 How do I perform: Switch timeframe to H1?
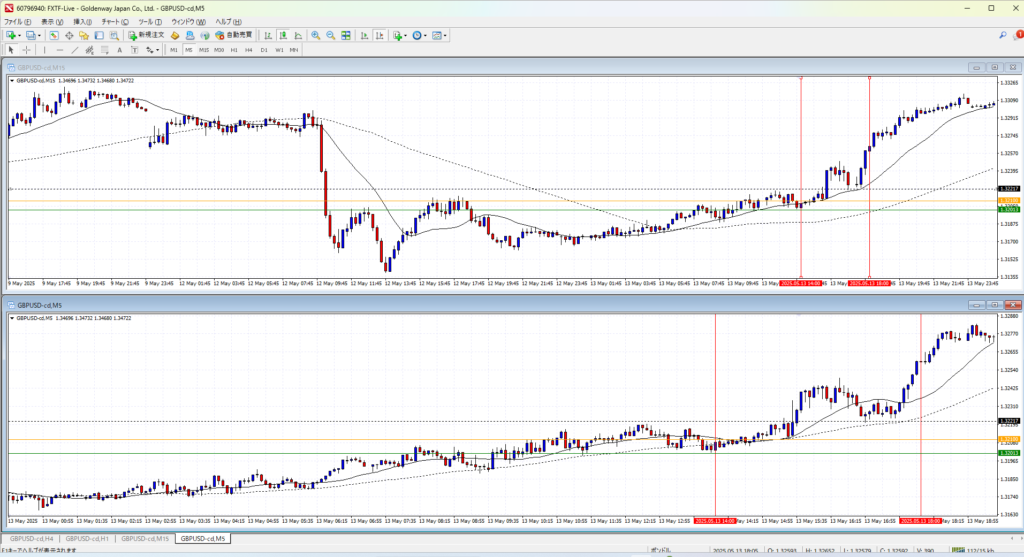(234, 49)
